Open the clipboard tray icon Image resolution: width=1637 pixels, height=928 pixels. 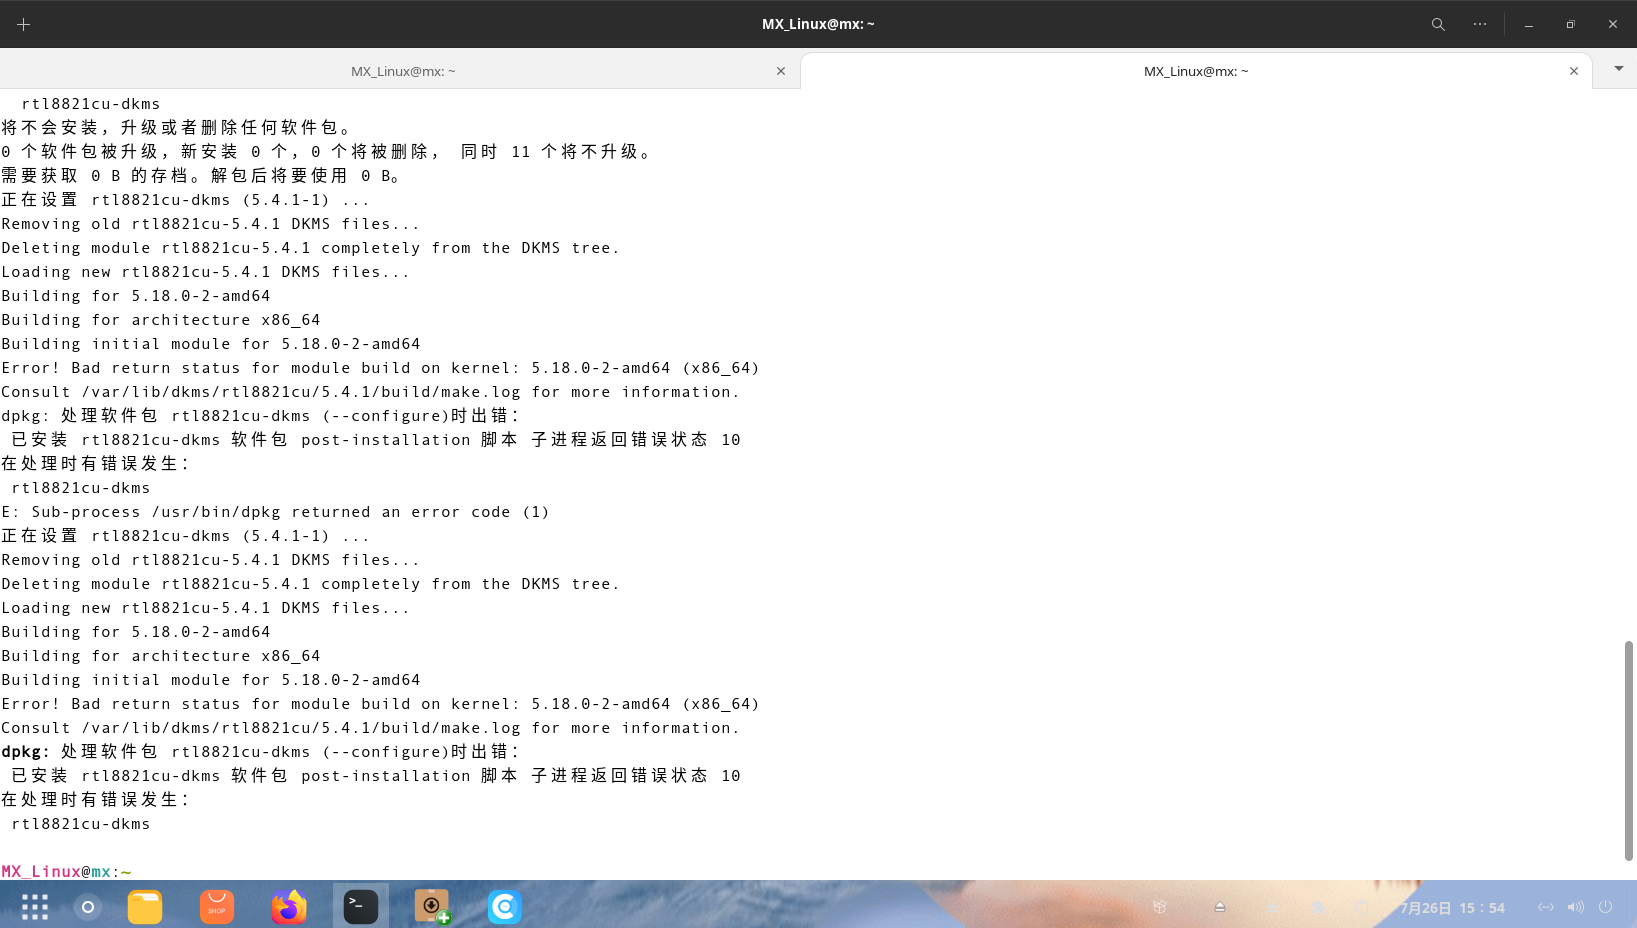click(x=1361, y=907)
